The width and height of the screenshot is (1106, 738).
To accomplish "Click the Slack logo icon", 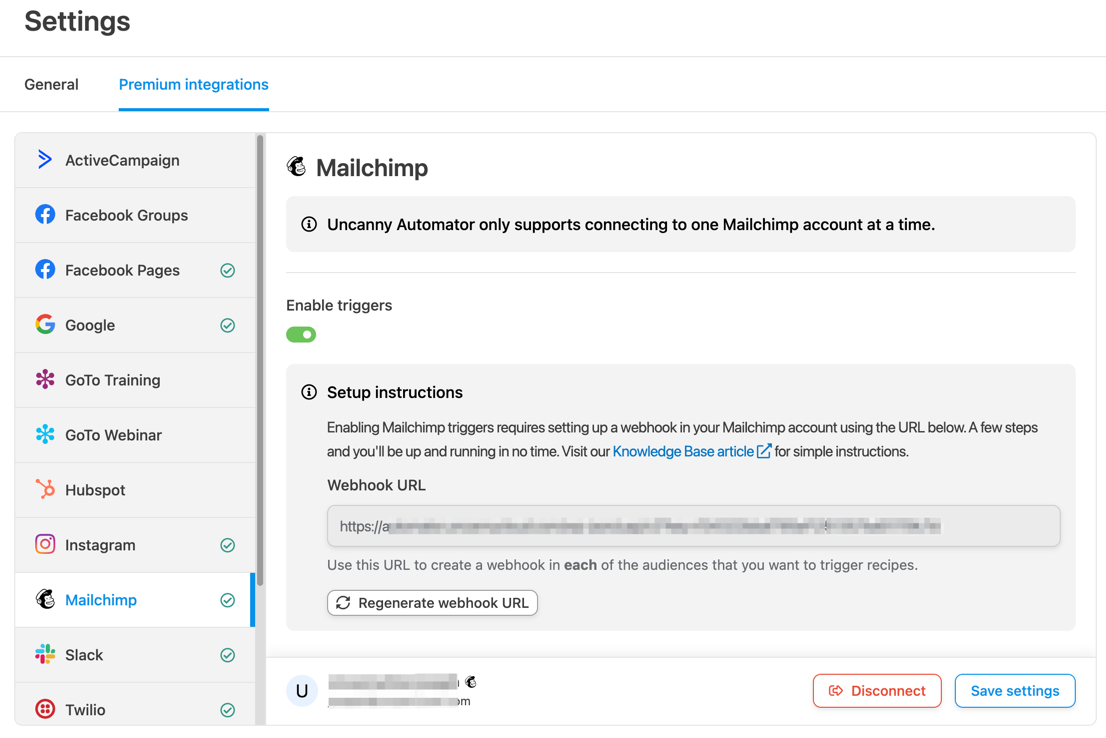I will coord(45,654).
